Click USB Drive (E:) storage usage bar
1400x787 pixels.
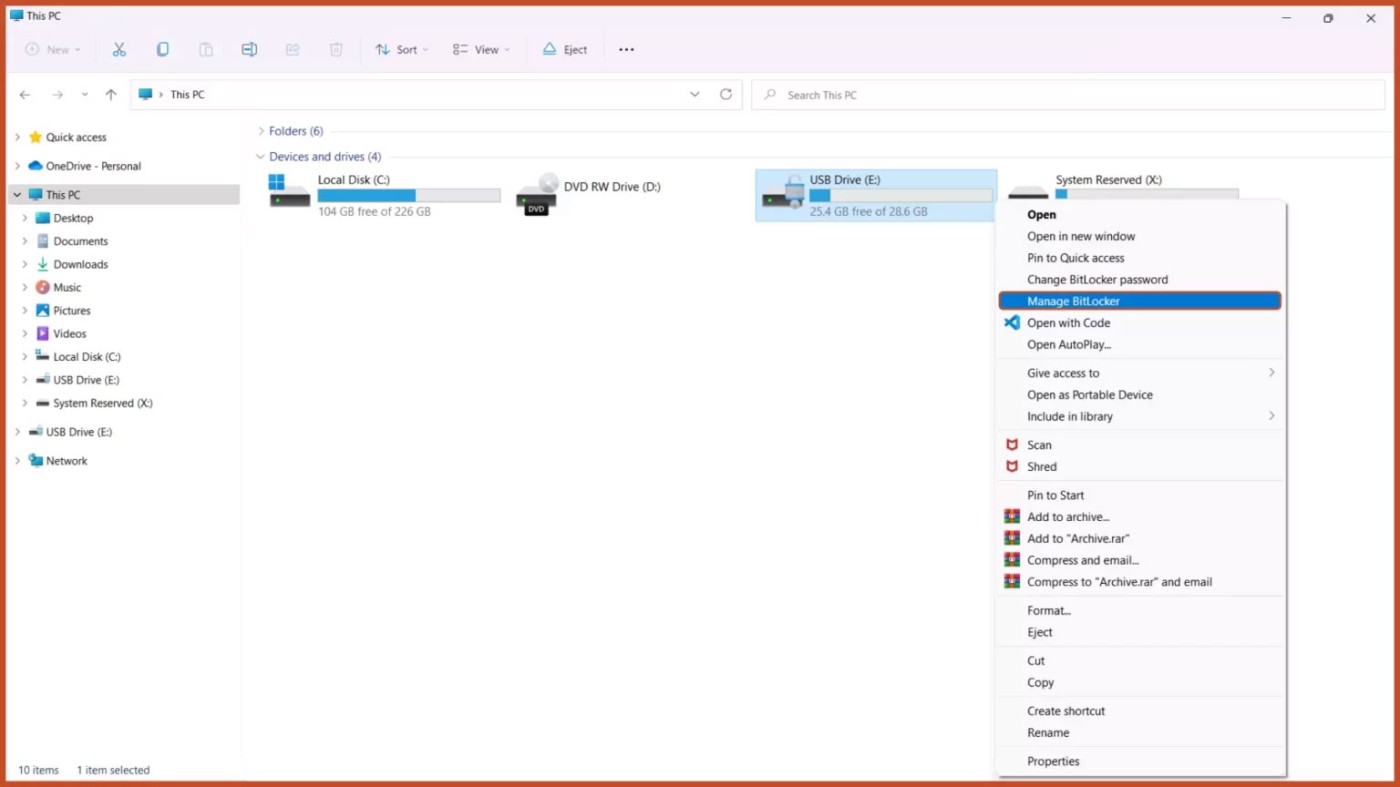[x=901, y=196]
